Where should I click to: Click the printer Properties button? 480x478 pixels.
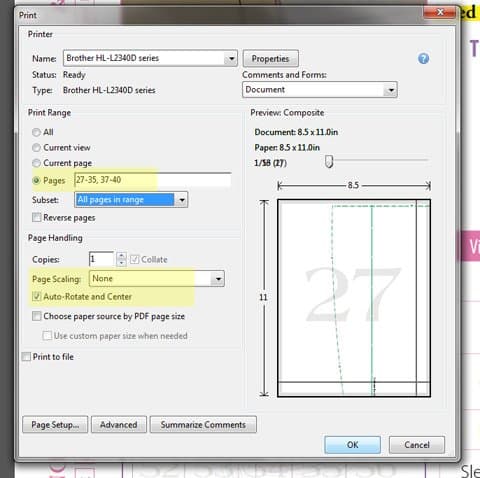click(x=270, y=59)
